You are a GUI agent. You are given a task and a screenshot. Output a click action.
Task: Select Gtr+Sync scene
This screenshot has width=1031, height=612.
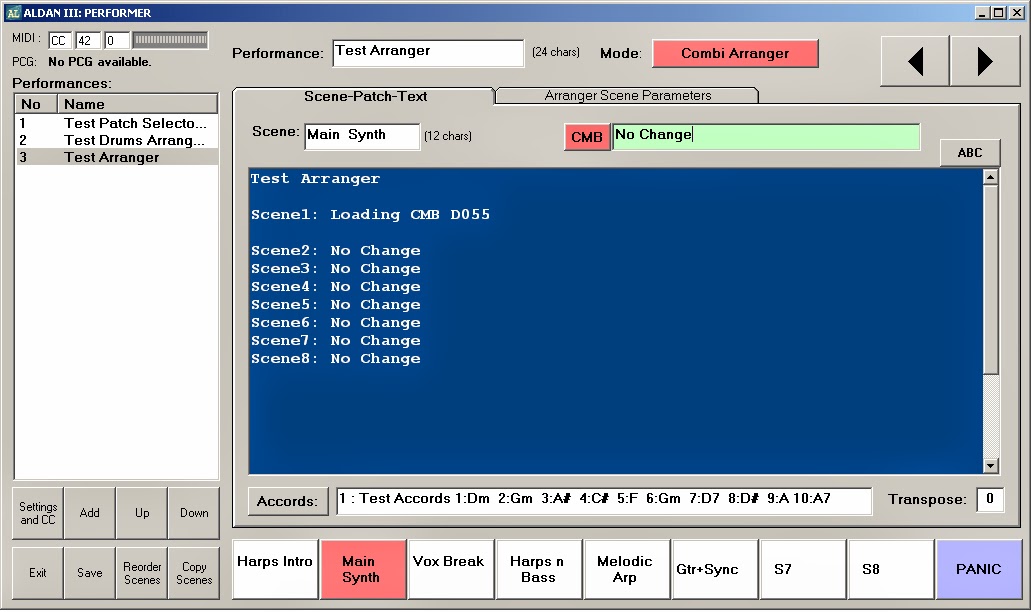pyautogui.click(x=715, y=569)
